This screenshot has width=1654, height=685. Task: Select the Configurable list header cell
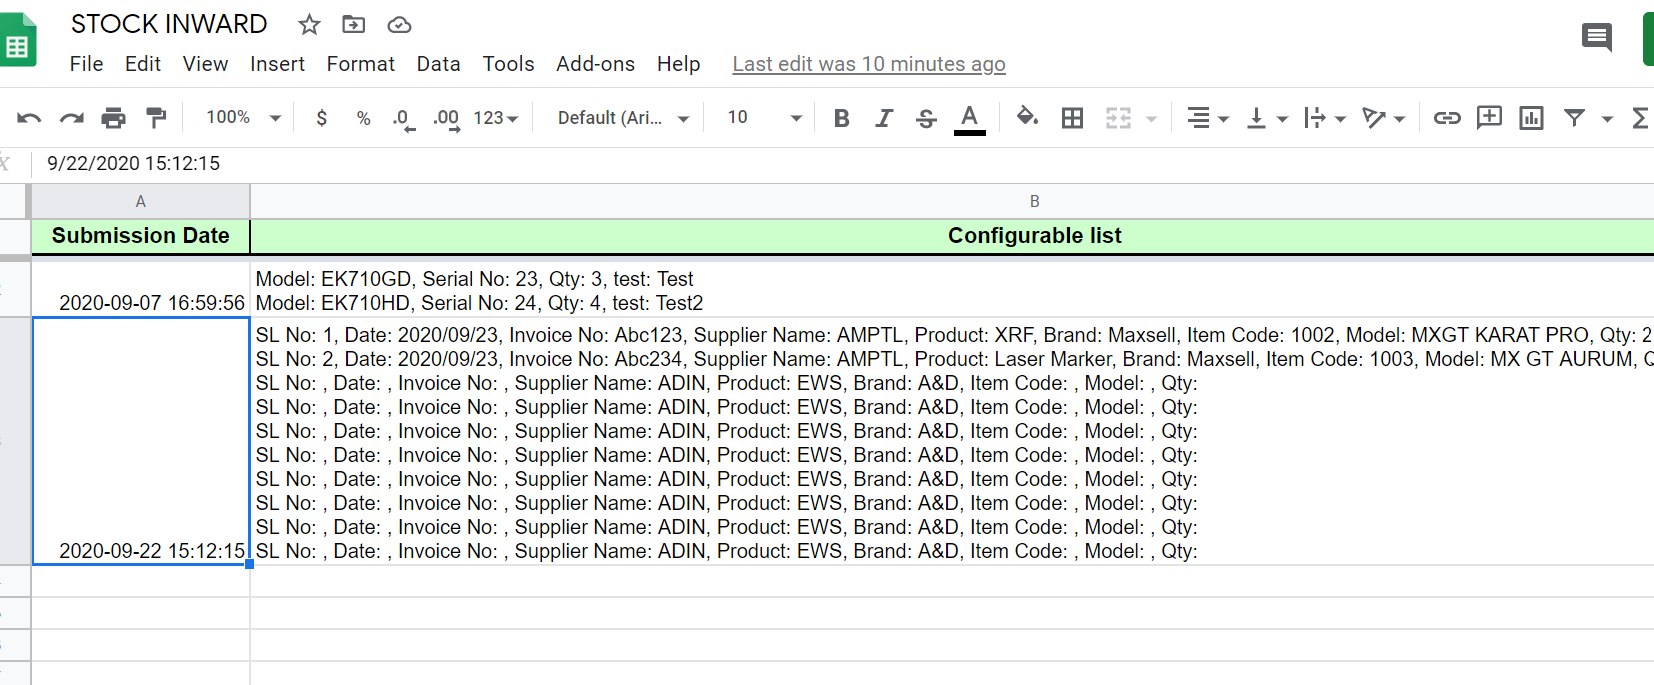click(x=952, y=236)
